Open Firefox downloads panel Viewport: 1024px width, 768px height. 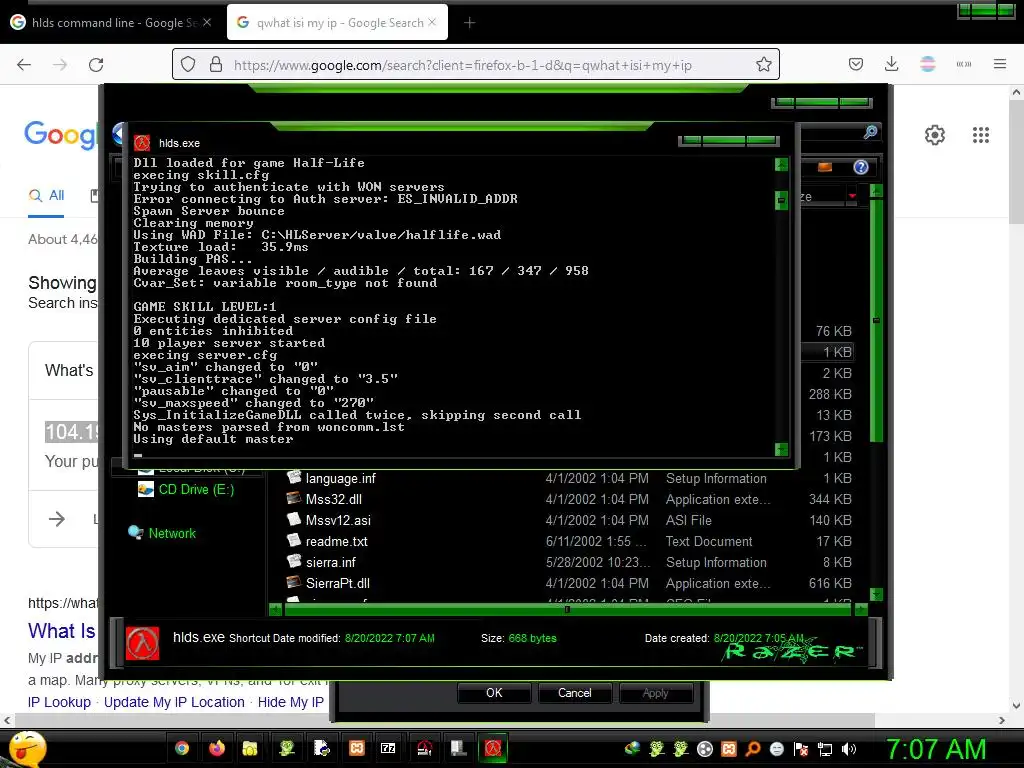point(891,64)
